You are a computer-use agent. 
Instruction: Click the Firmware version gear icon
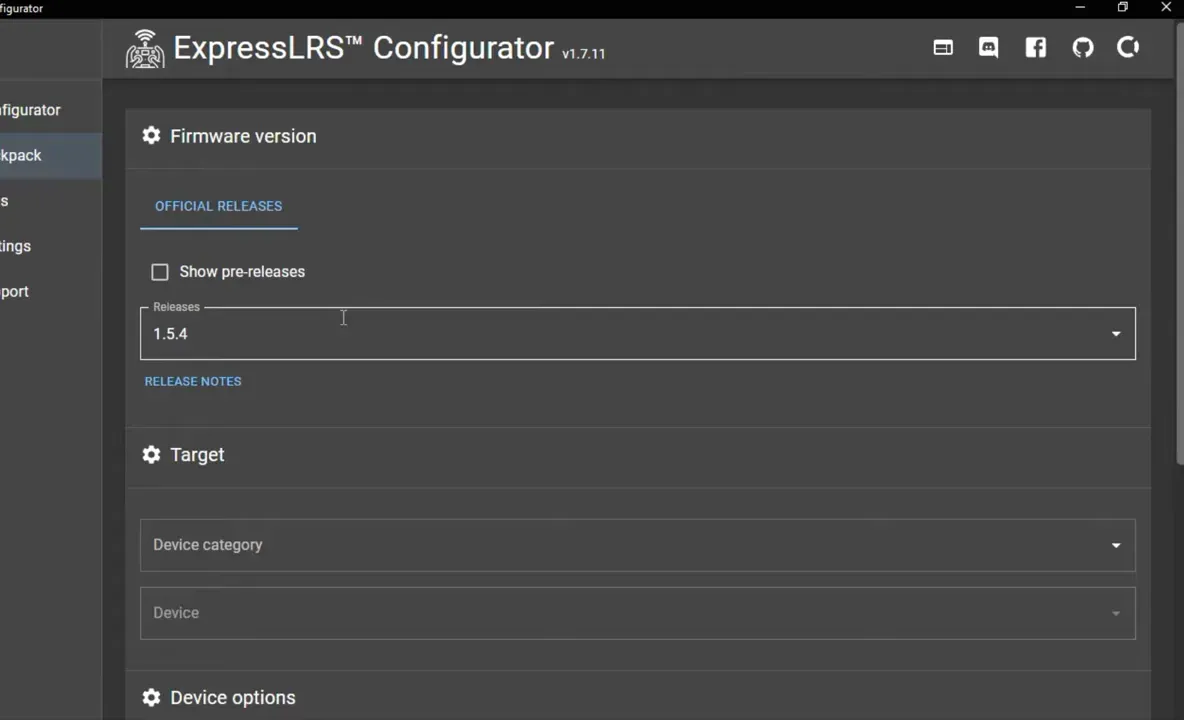[x=151, y=136]
